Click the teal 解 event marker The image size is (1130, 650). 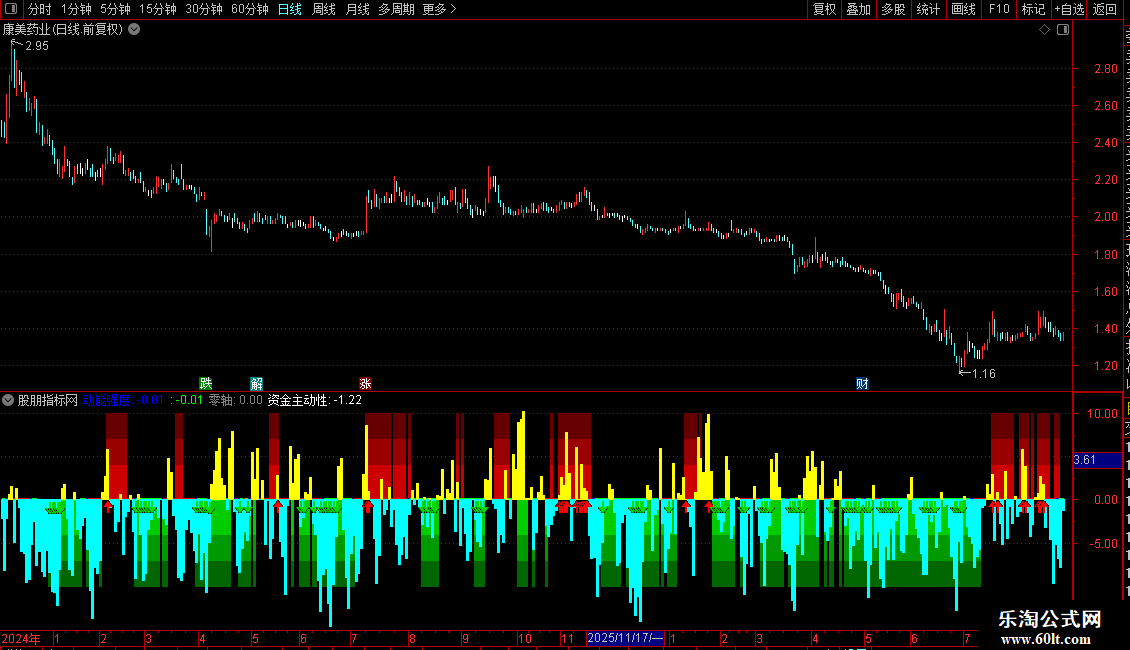(x=257, y=383)
